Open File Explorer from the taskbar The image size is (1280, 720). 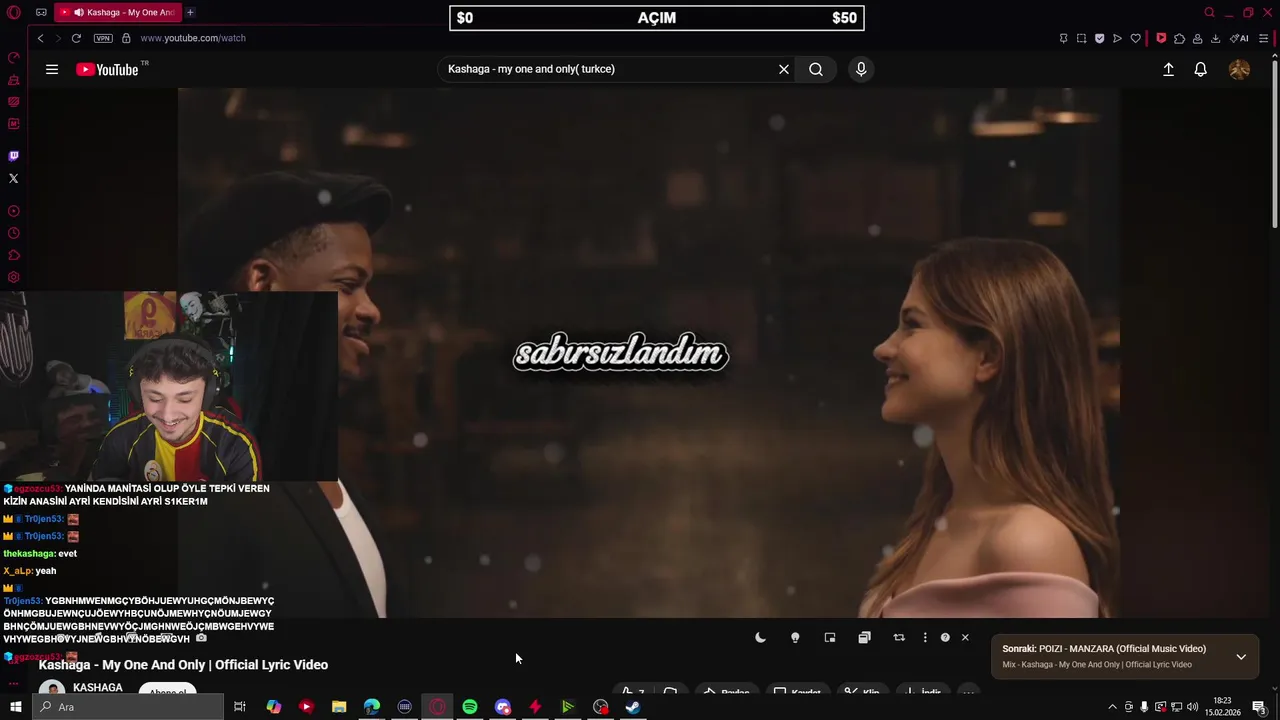tap(339, 707)
